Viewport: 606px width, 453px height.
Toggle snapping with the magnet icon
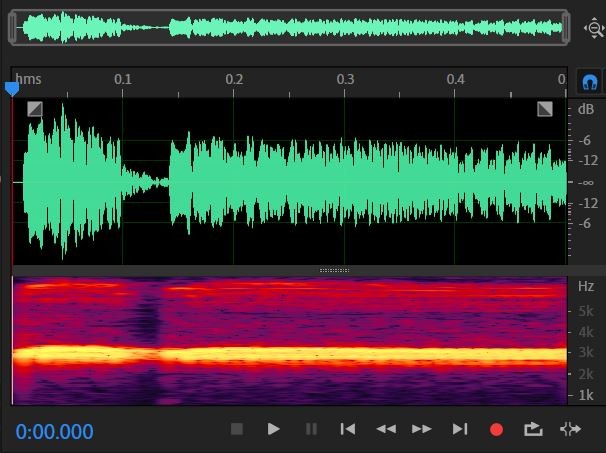point(590,81)
